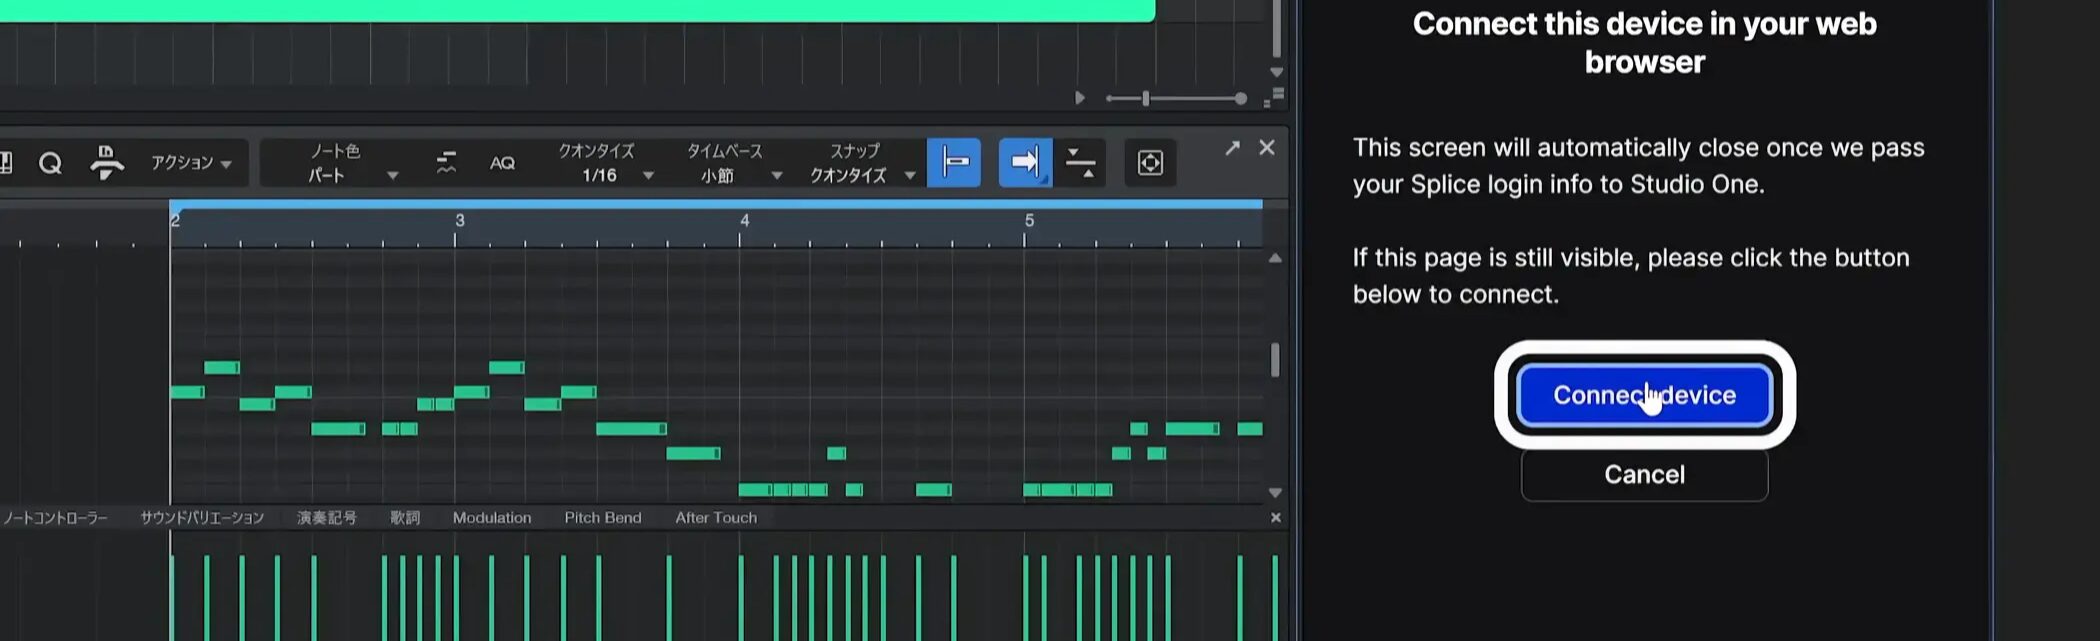Screen dimensions: 2100x641
Task: Click the editor zoom-to-fit target icon
Action: (x=1150, y=163)
